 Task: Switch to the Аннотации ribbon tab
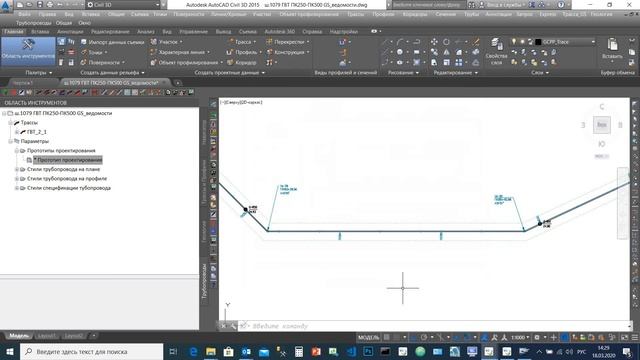[70, 31]
